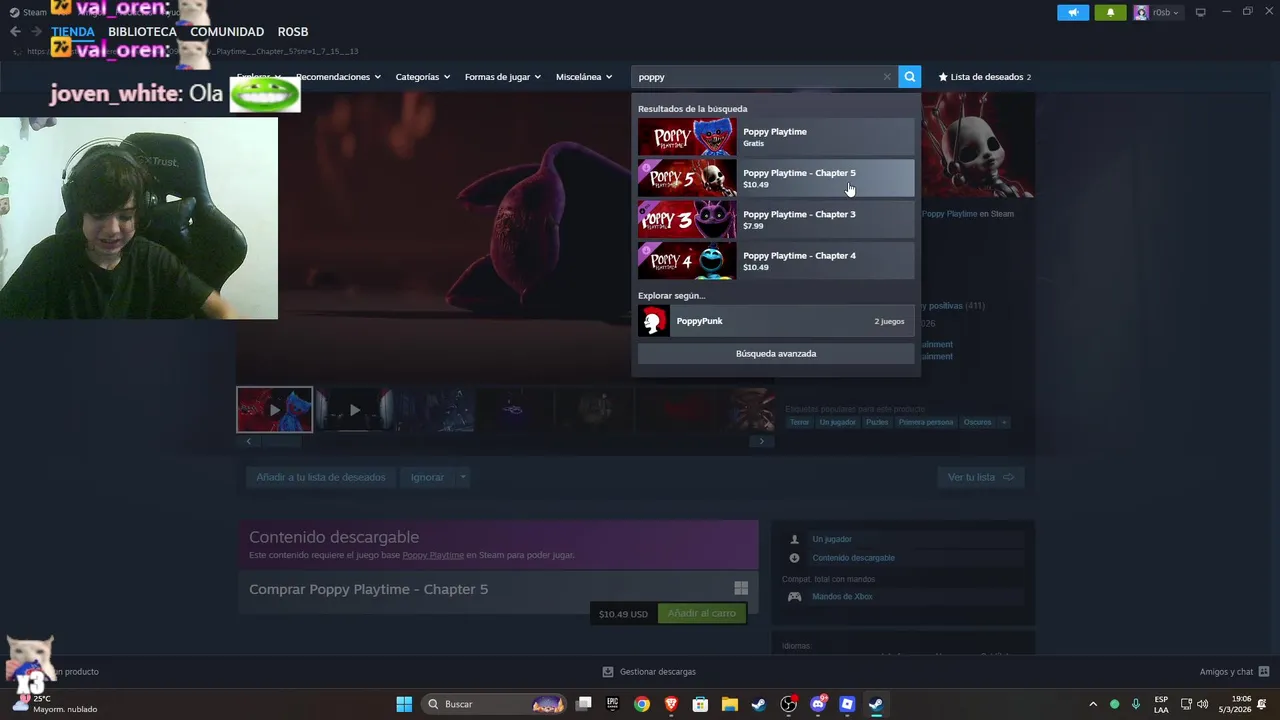Open Brave browser from the taskbar
Viewport: 1280px width, 720px height.
pos(671,704)
